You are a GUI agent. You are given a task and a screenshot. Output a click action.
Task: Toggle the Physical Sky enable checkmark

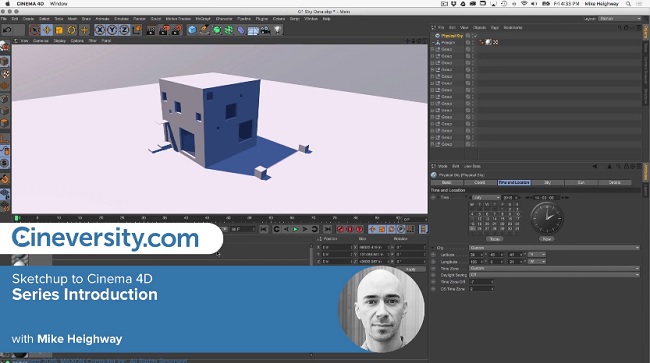pyautogui.click(x=475, y=36)
